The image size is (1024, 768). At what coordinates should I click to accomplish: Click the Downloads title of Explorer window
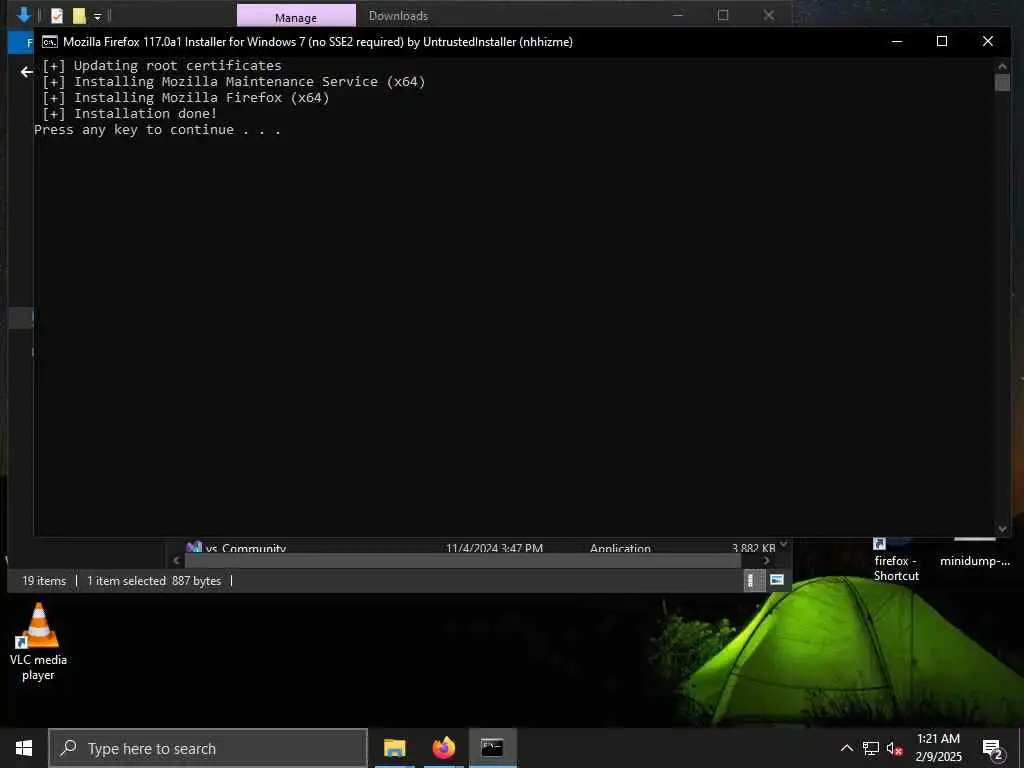[x=398, y=16]
